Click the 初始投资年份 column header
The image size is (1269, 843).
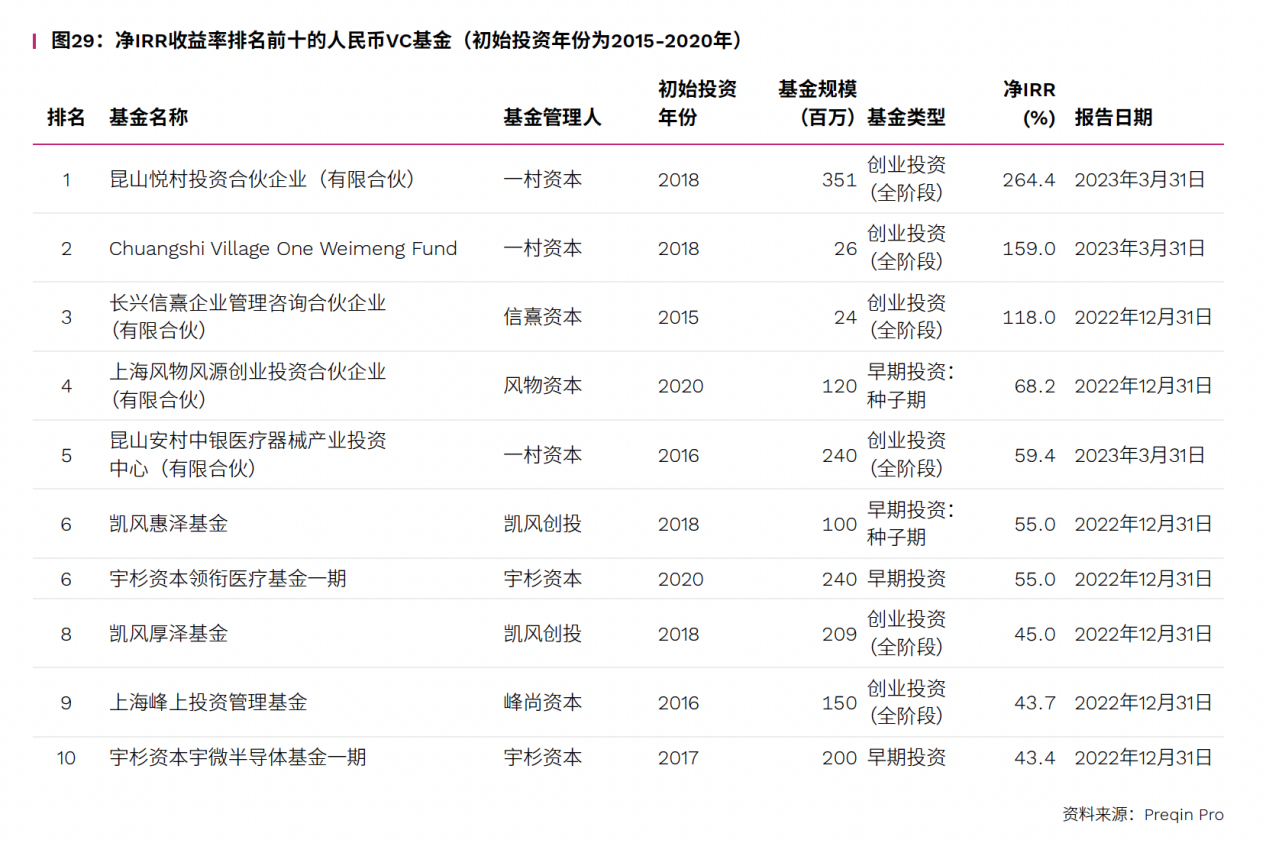697,103
